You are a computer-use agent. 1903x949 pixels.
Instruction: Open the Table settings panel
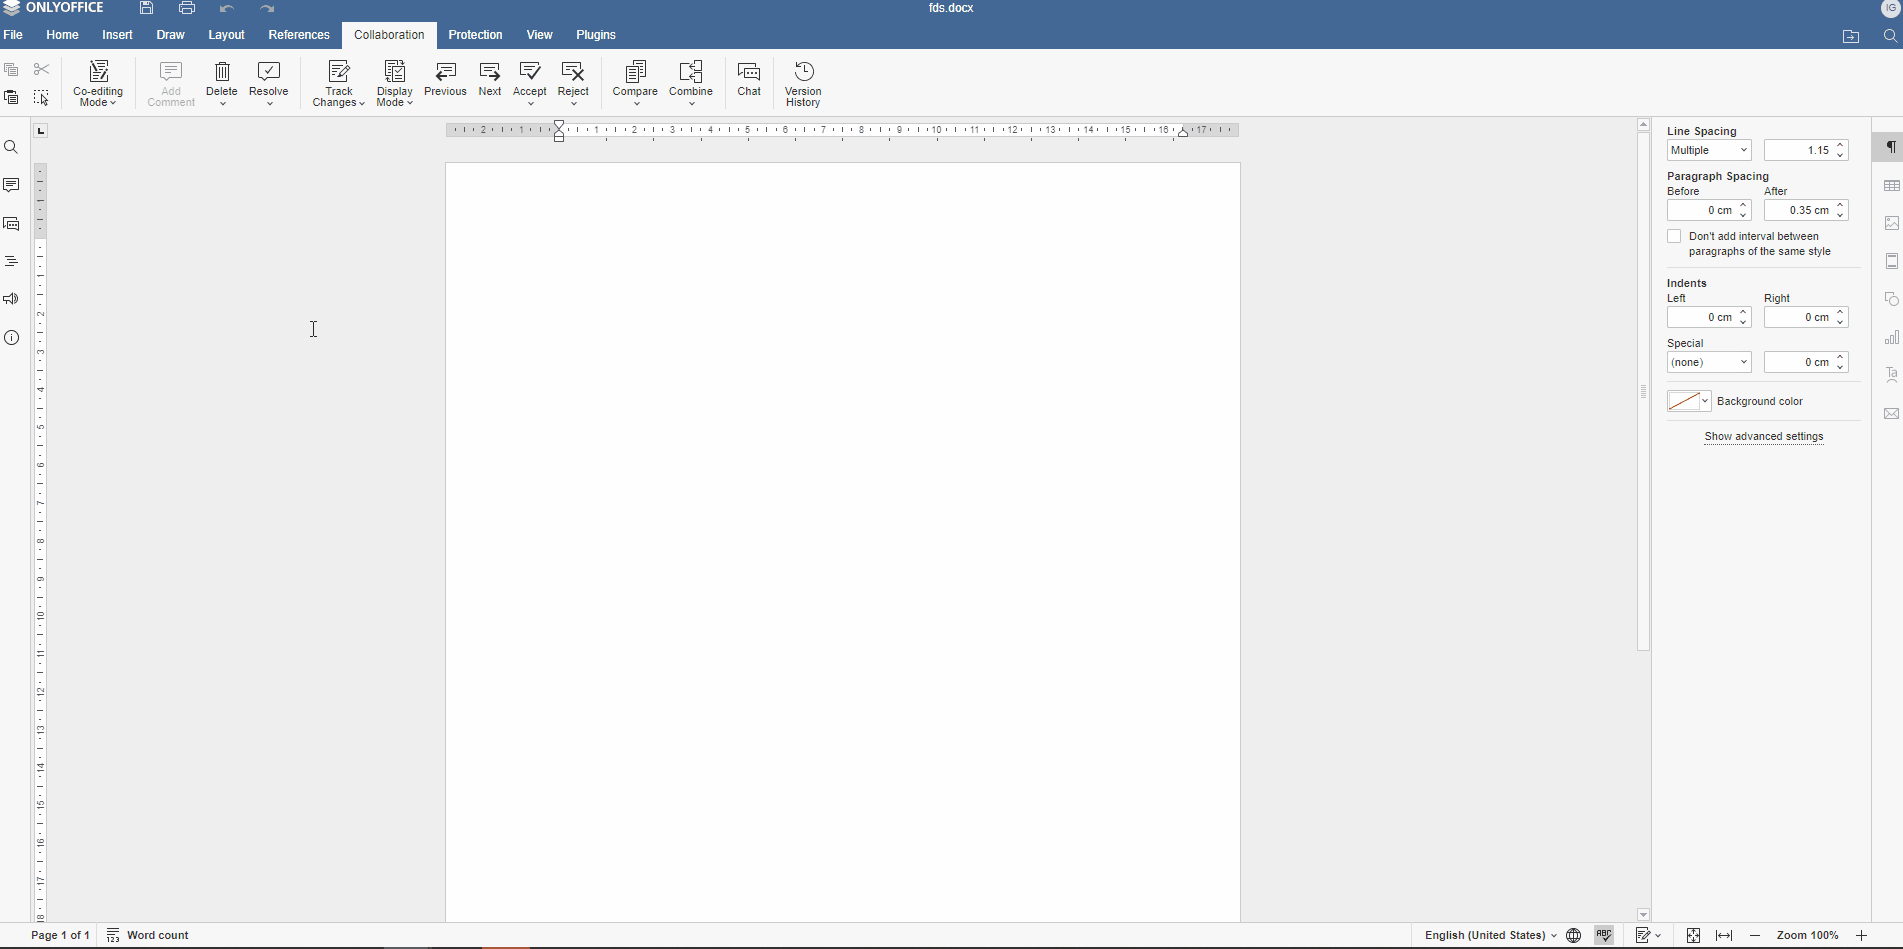[1891, 185]
